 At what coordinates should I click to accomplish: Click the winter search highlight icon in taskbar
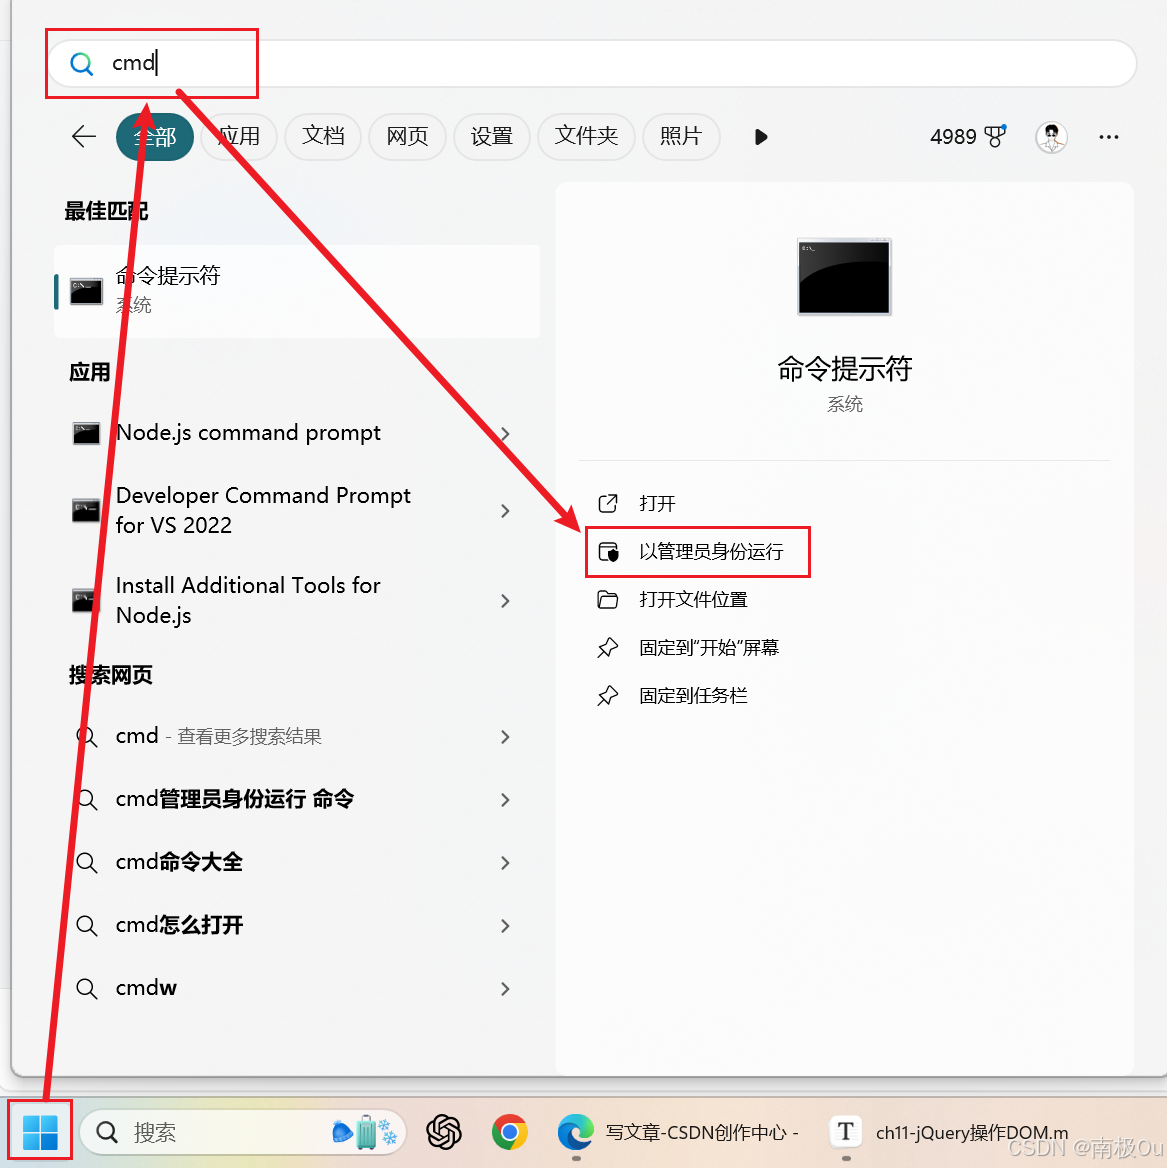365,1132
